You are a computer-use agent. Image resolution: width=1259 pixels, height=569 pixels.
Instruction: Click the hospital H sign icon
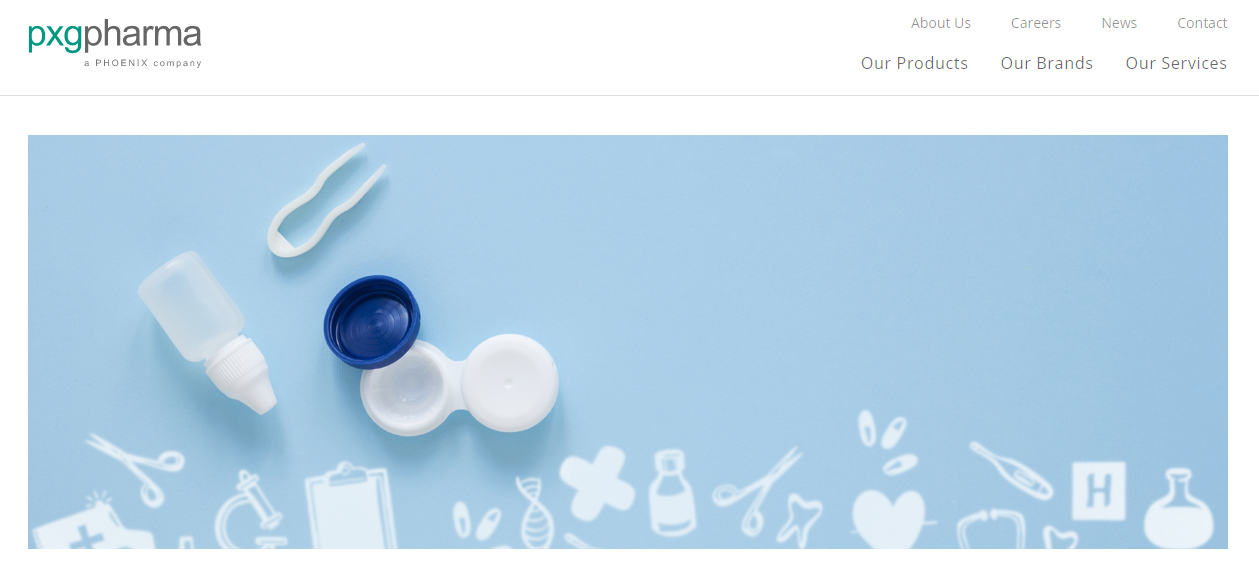coord(1099,490)
